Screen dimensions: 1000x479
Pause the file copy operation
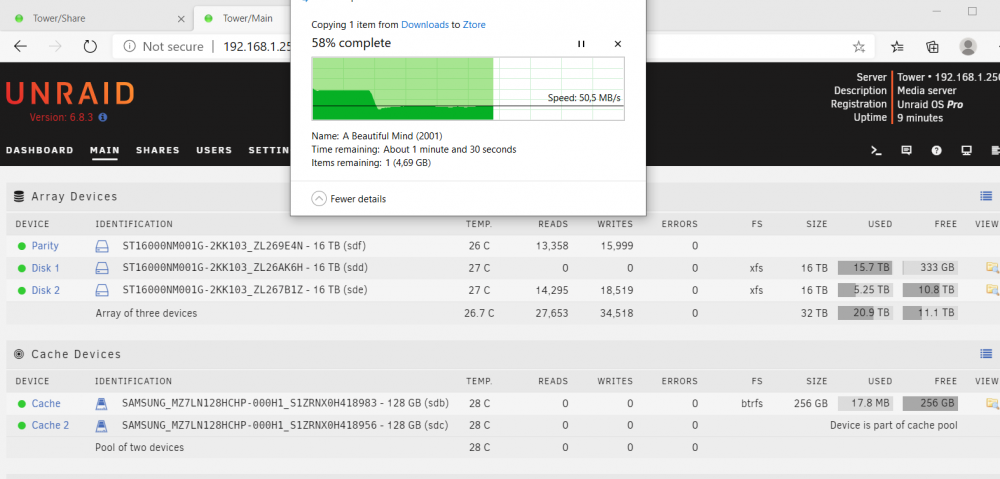[x=581, y=44]
